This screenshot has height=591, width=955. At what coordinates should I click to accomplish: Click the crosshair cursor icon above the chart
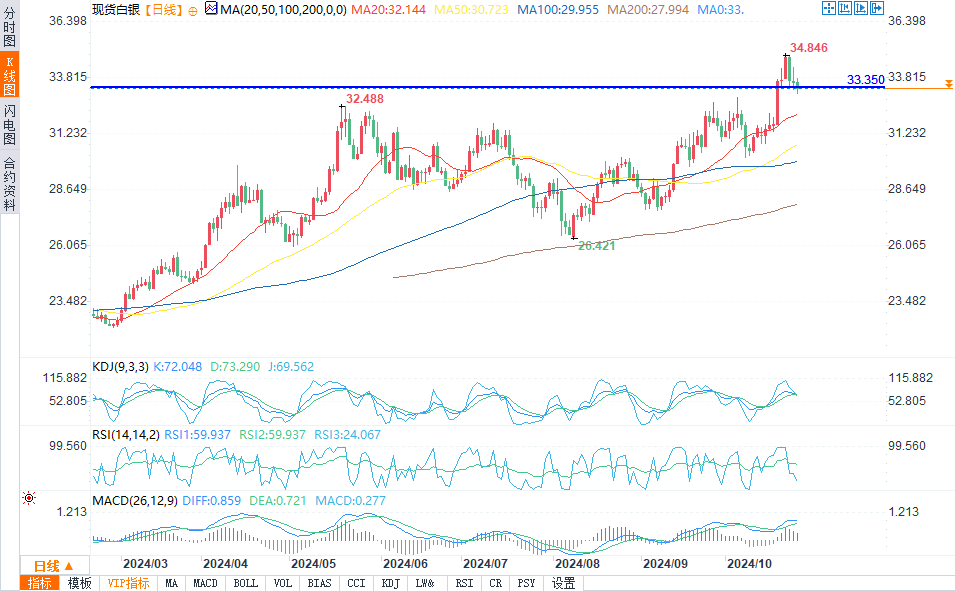[x=829, y=8]
